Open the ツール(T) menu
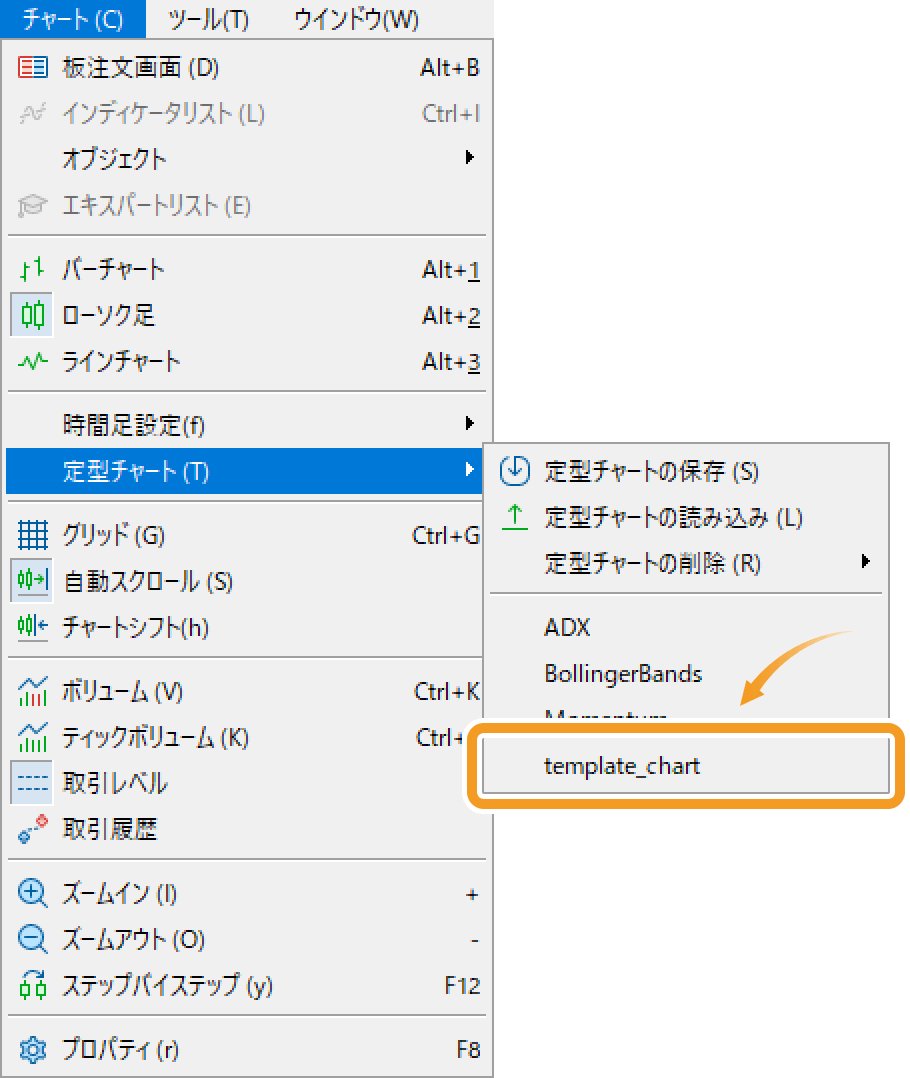Screen dimensions: 910x1078 coord(208,19)
